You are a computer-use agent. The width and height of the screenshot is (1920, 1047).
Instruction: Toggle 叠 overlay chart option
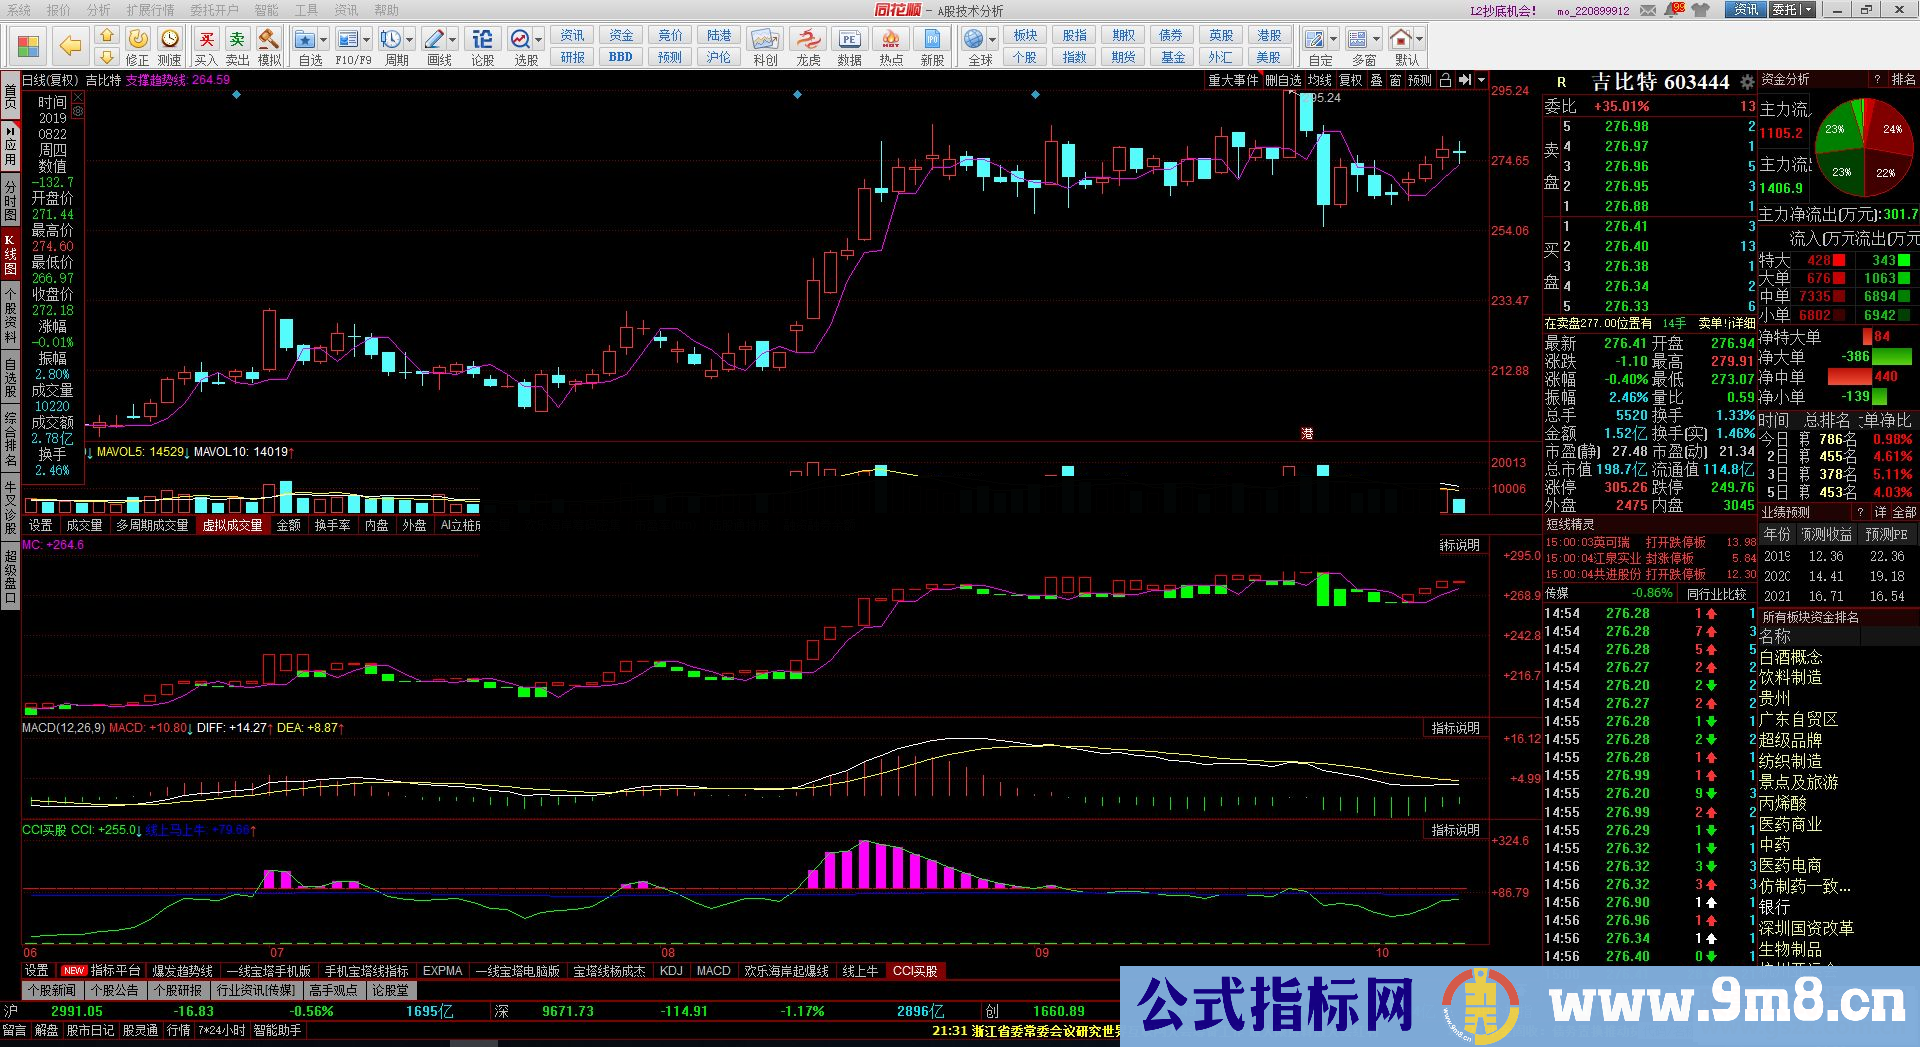coord(1376,80)
